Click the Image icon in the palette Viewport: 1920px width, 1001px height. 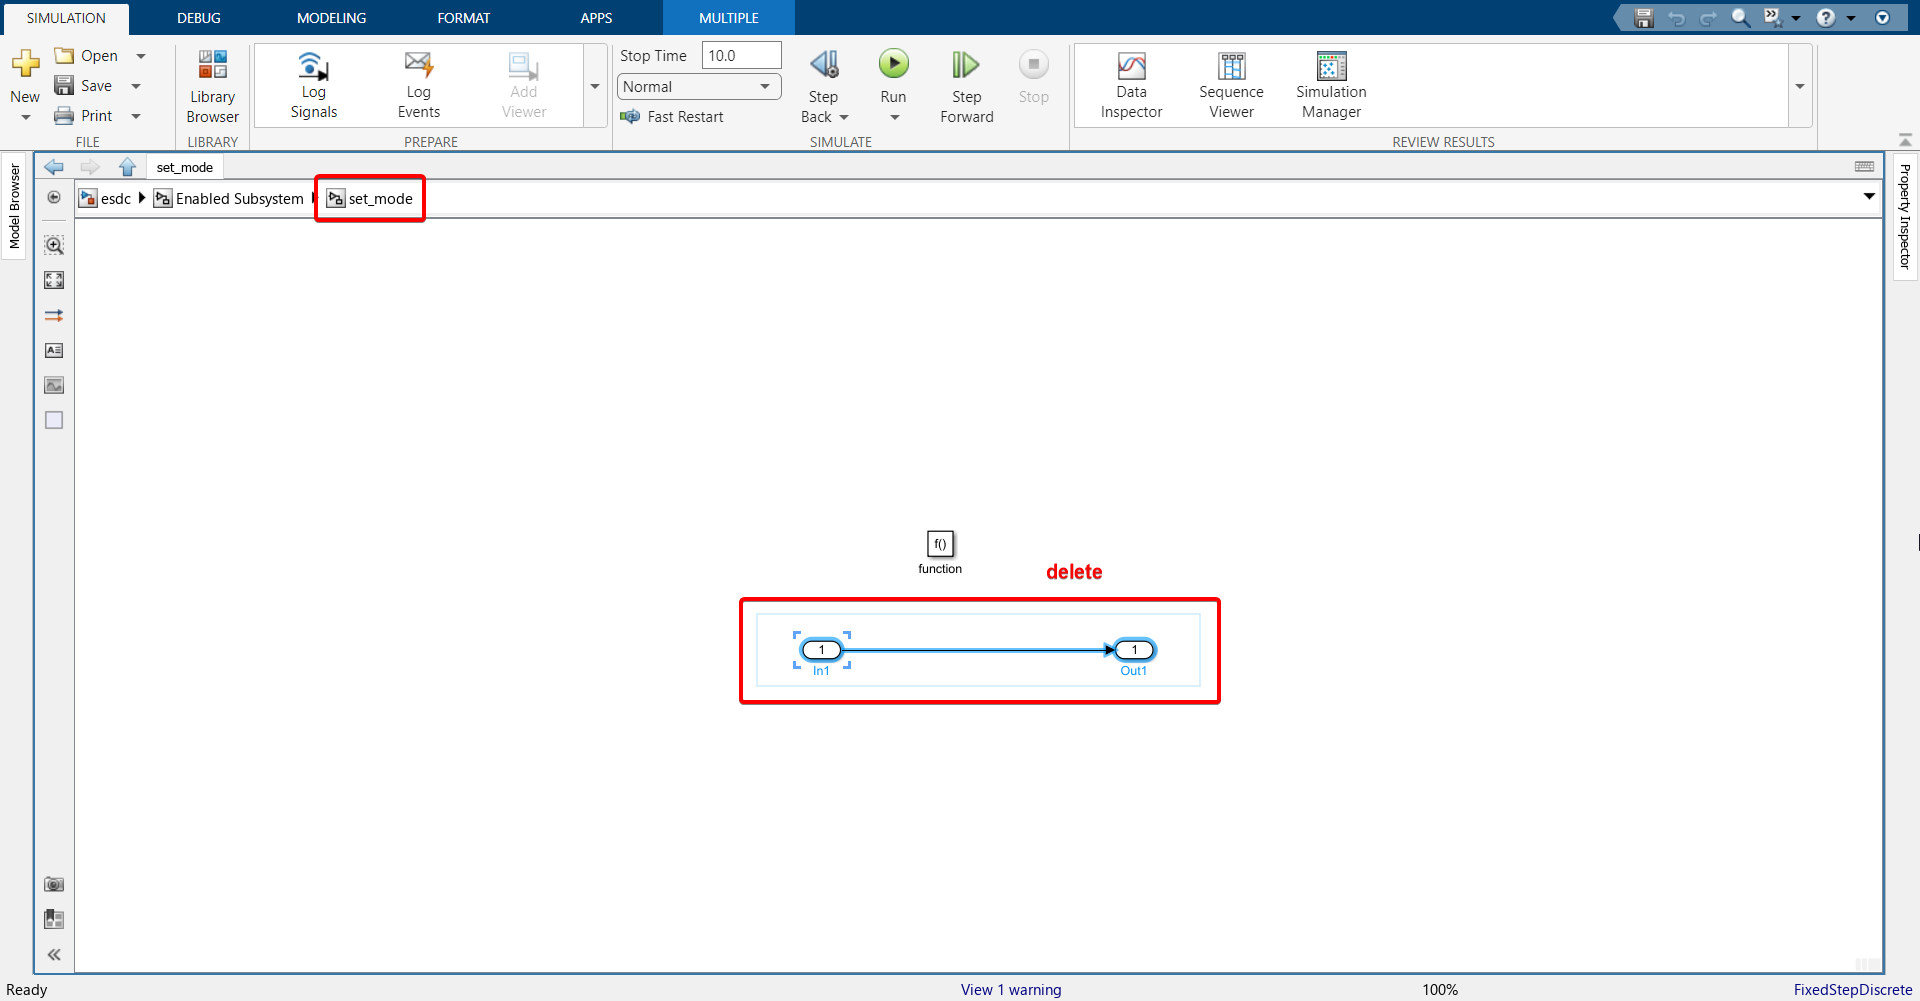(x=54, y=385)
